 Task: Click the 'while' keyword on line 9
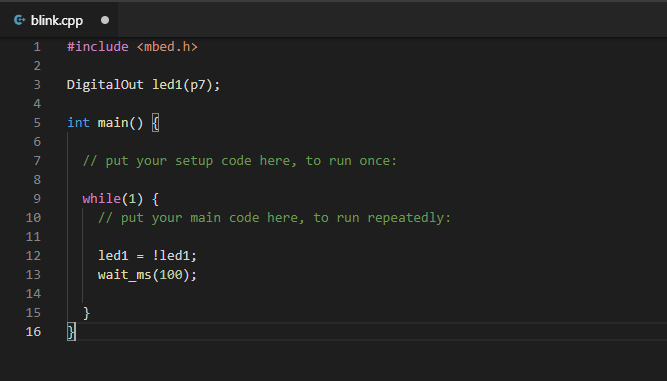coord(102,199)
